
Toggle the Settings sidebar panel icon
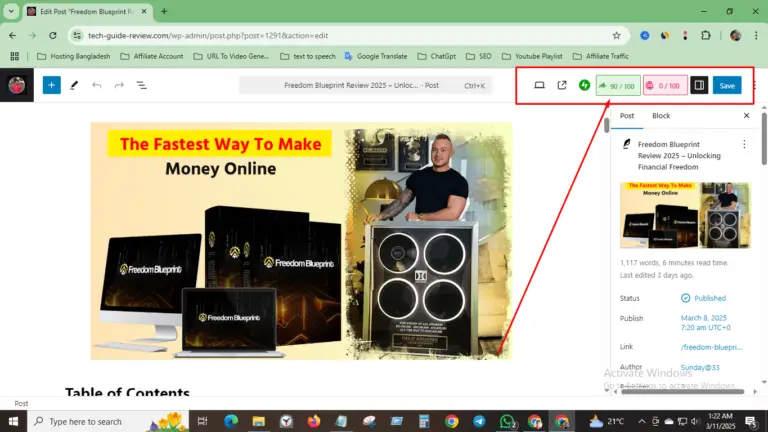699,85
